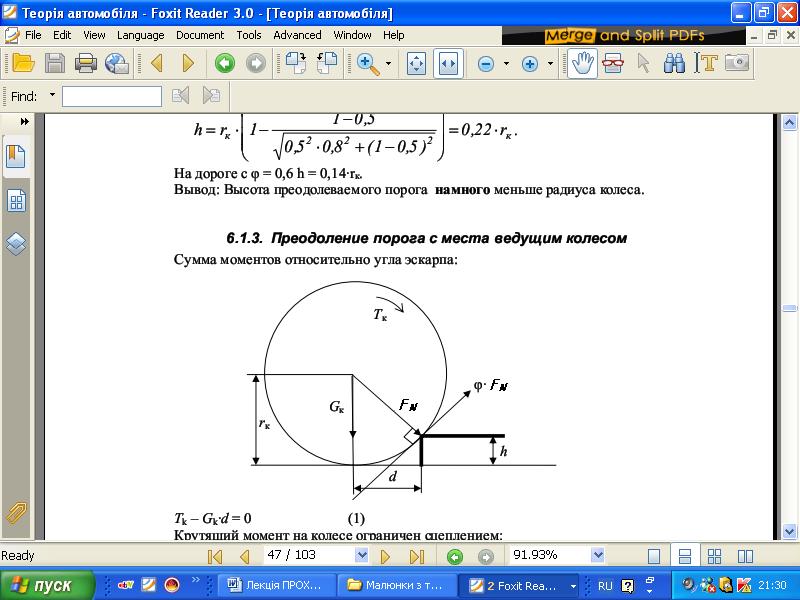Activate the Snapshot camera tool

pyautogui.click(x=737, y=63)
